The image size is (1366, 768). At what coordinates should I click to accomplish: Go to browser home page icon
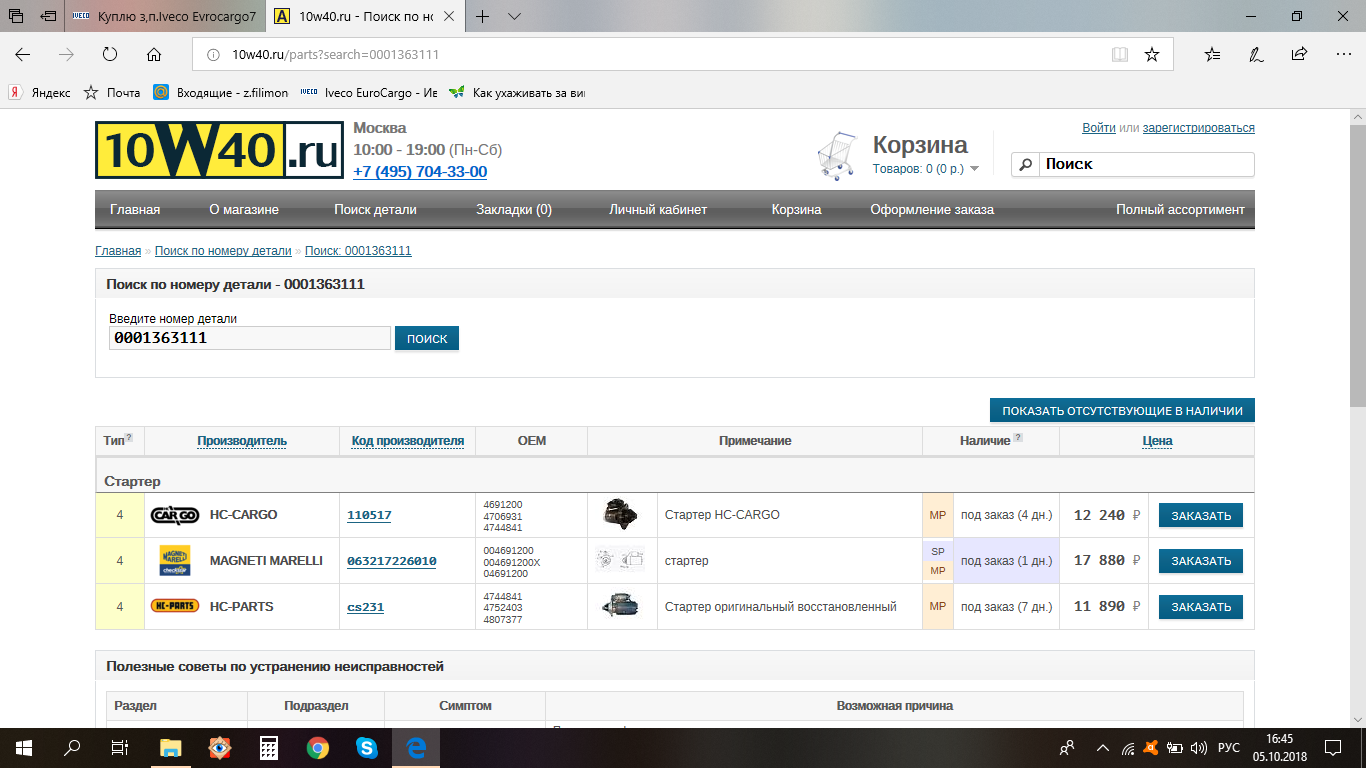pyautogui.click(x=153, y=54)
